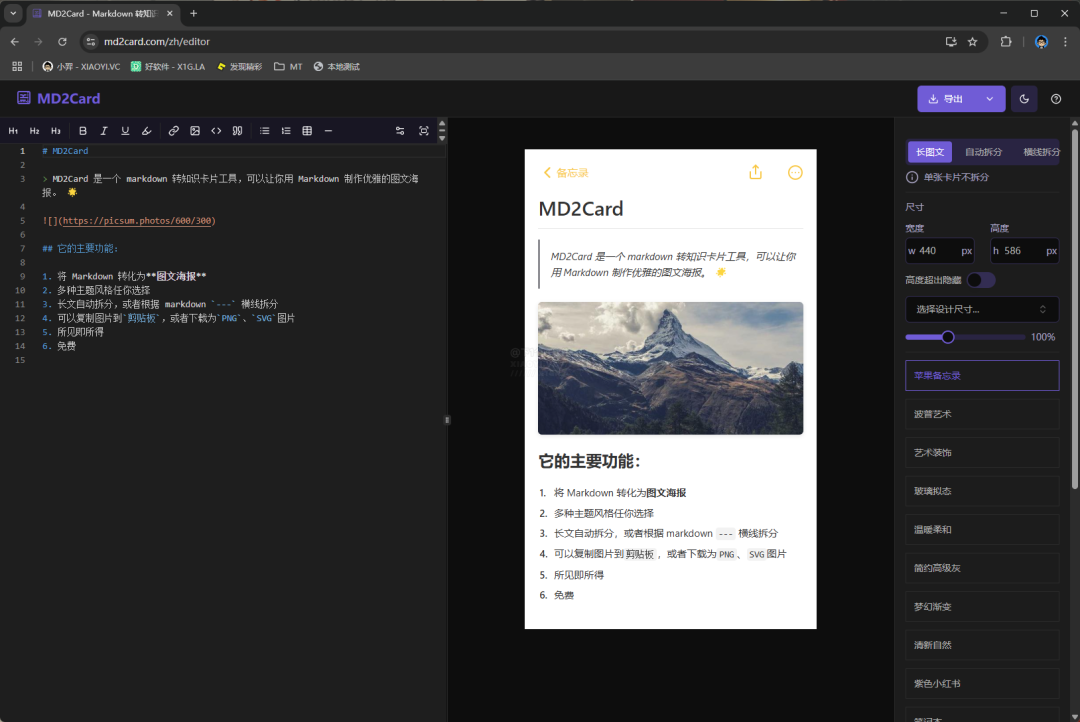Click the italic formatting icon
Image resolution: width=1080 pixels, height=722 pixels.
point(104,131)
